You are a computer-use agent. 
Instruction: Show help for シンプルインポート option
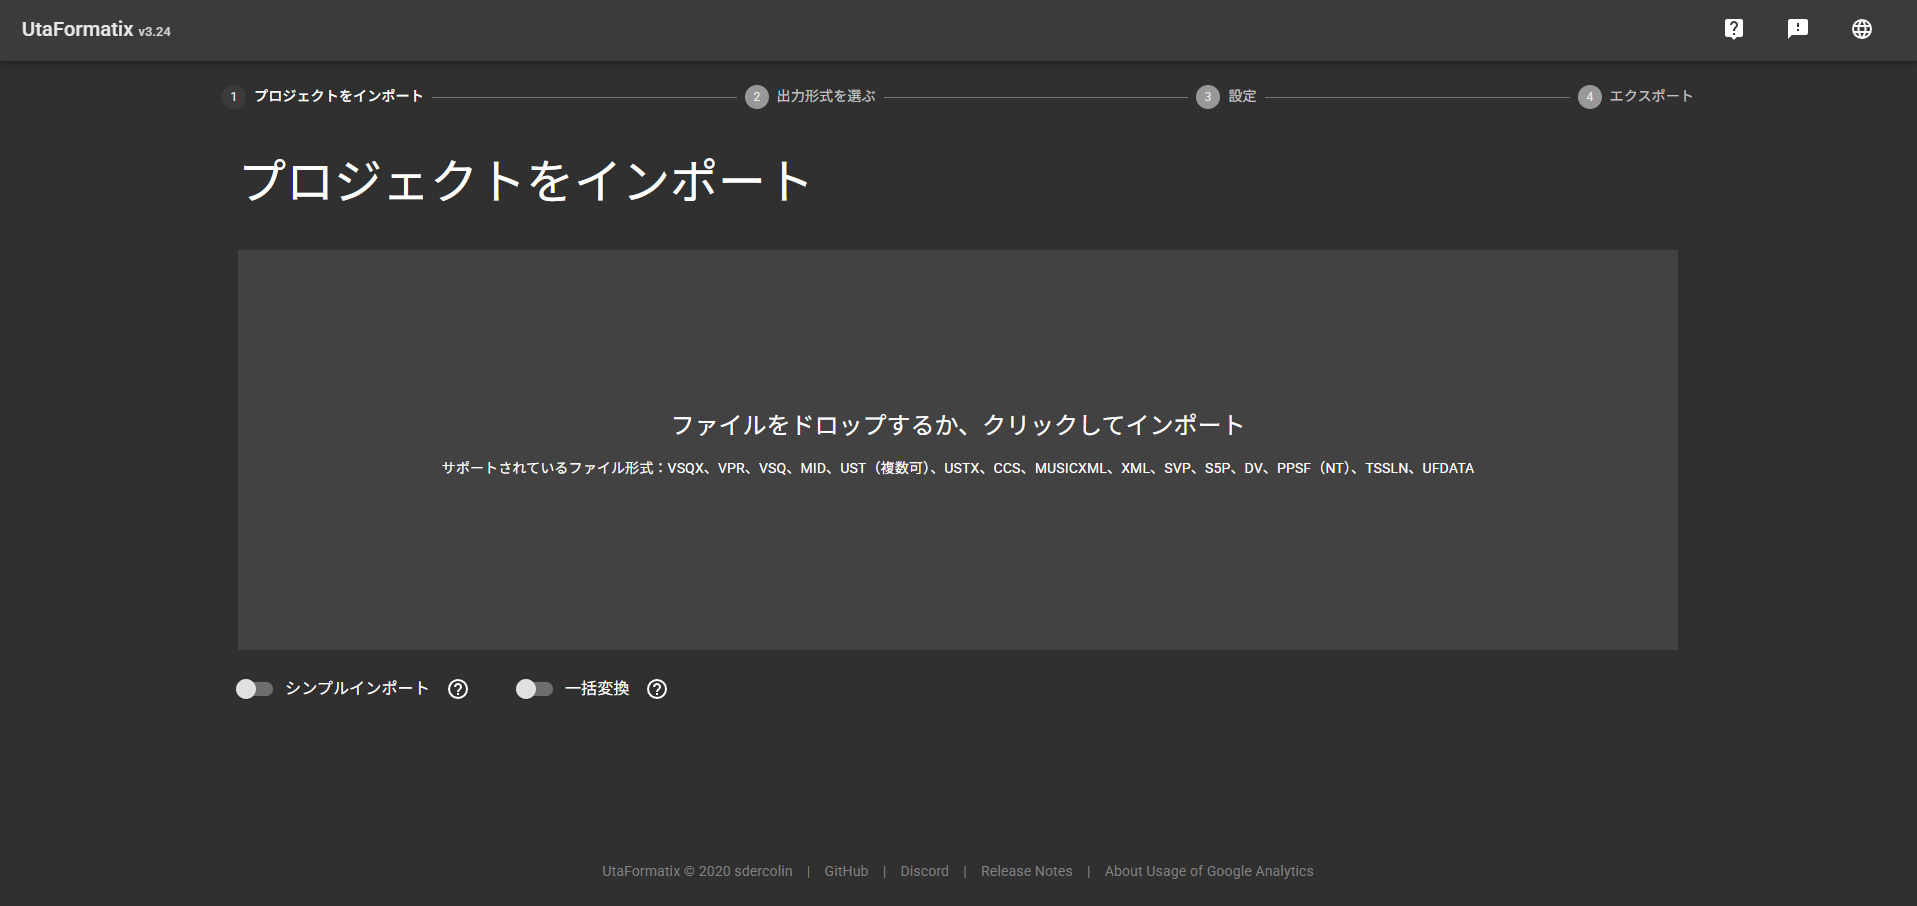point(458,689)
